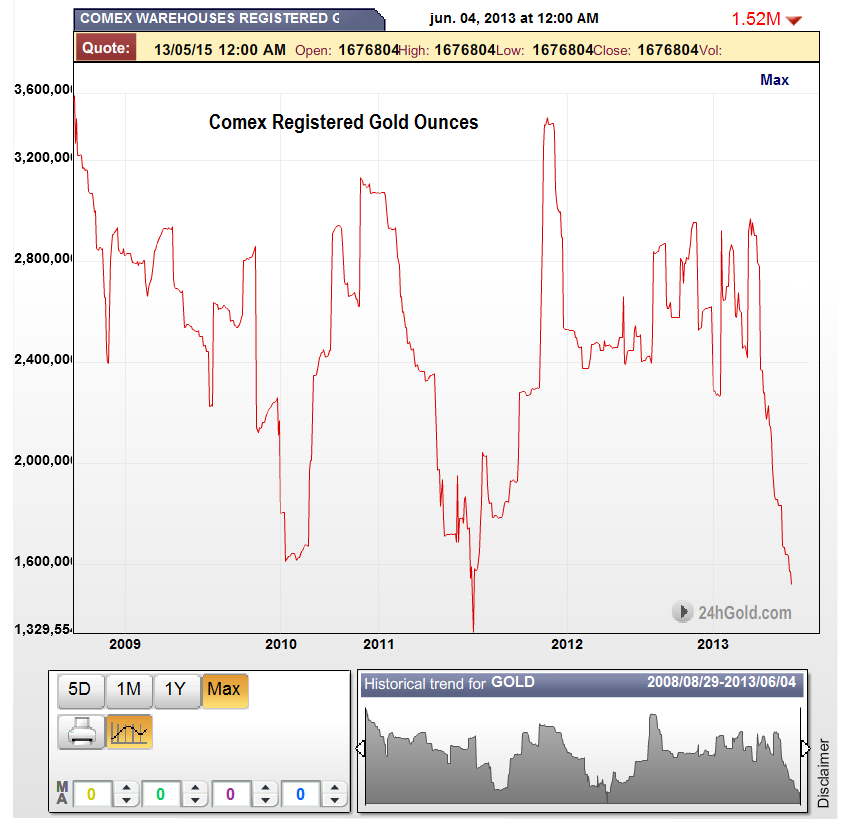Open the 24hGold.com link
Screen dimensions: 842x822
[x=732, y=612]
